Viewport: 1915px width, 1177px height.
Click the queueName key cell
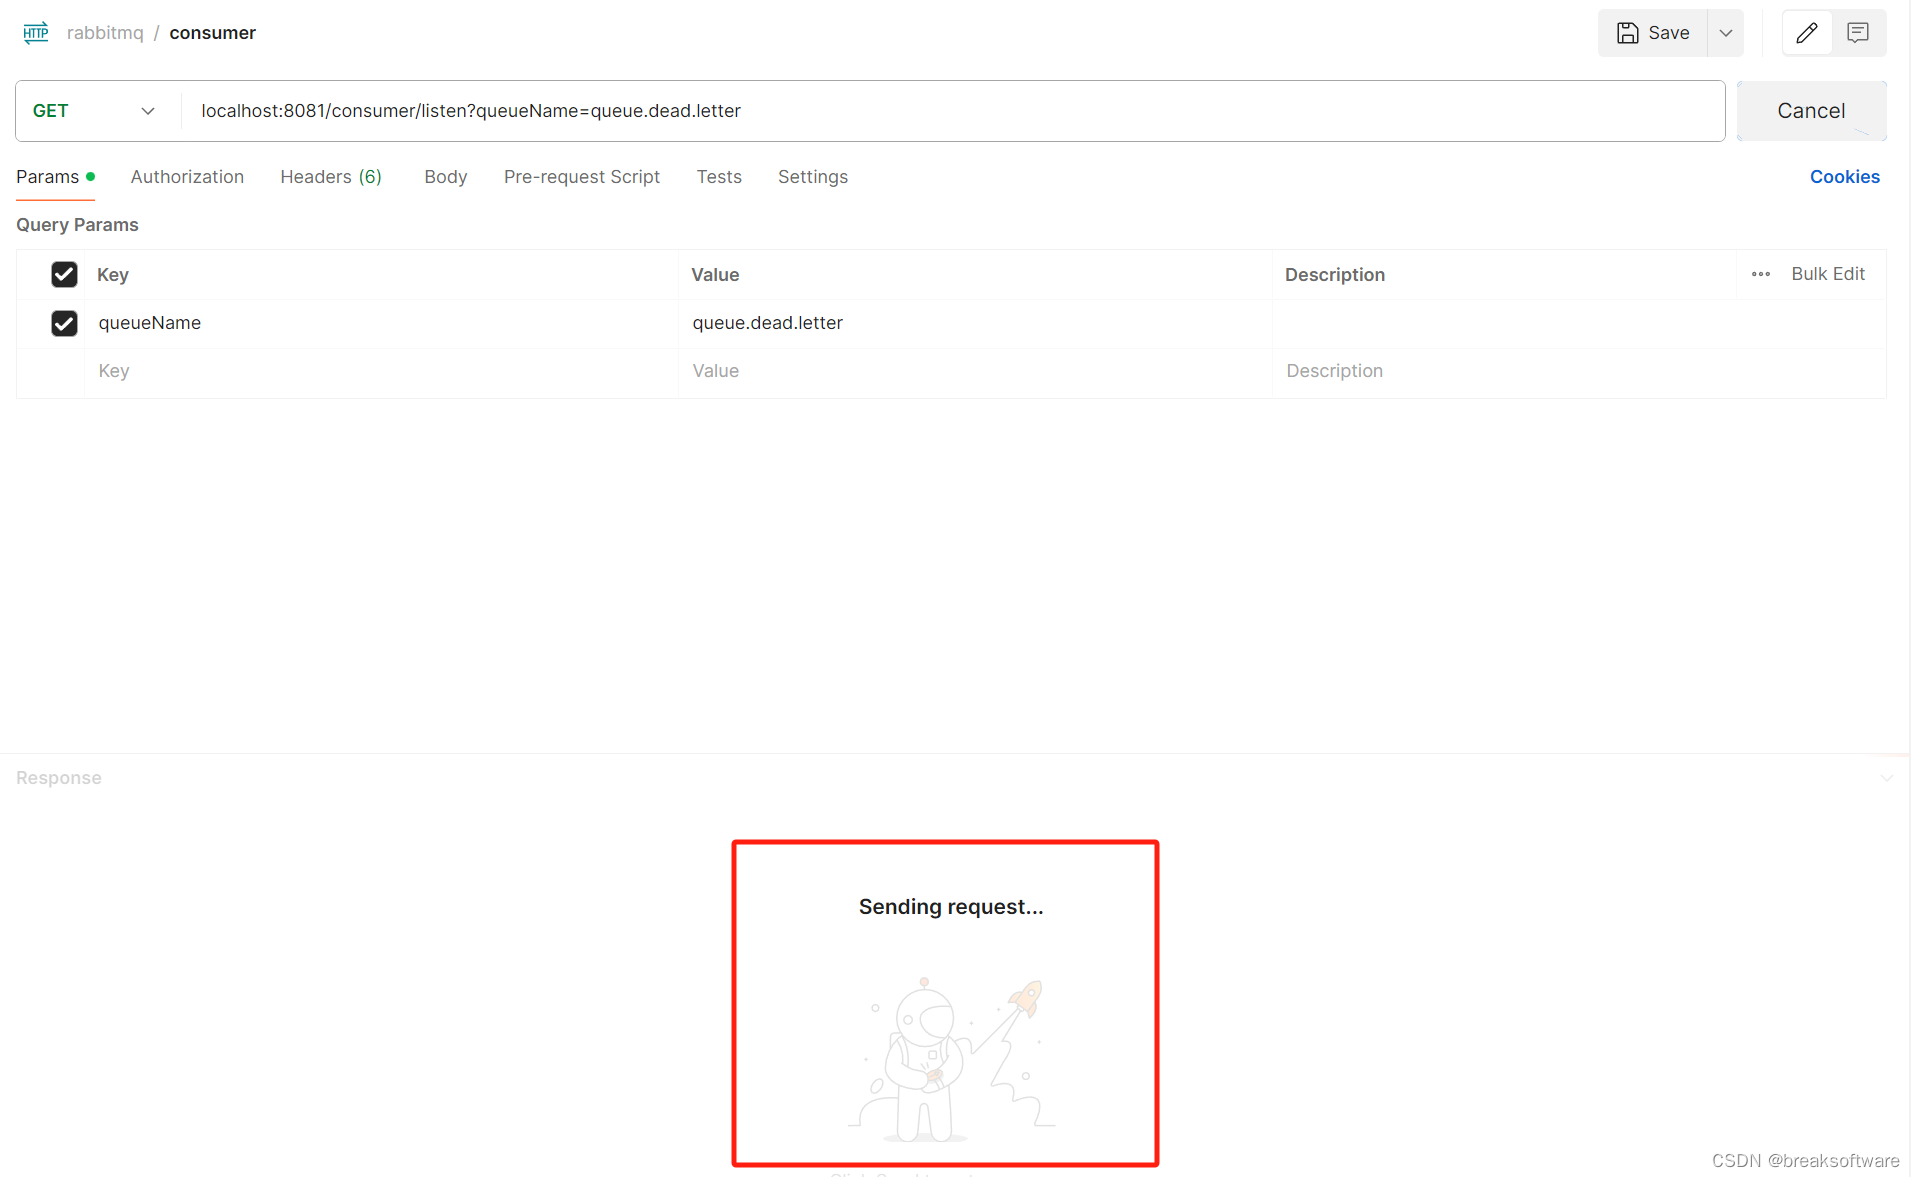tap(381, 323)
